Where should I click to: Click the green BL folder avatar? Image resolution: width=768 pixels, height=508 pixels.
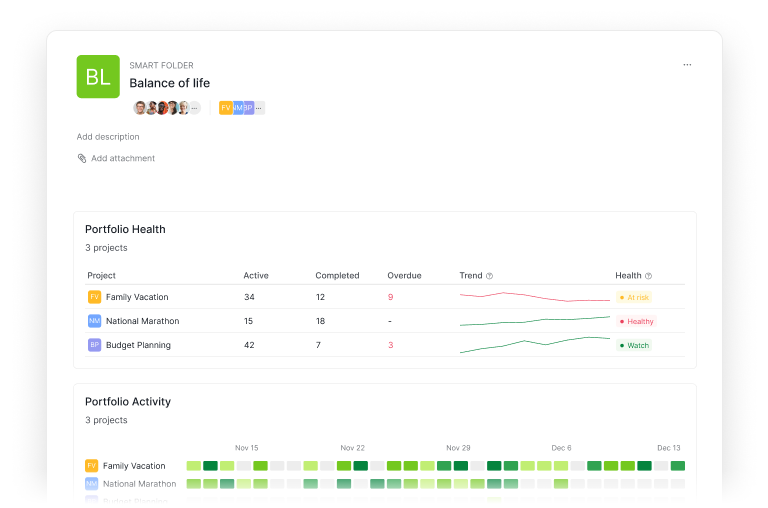pos(98,76)
